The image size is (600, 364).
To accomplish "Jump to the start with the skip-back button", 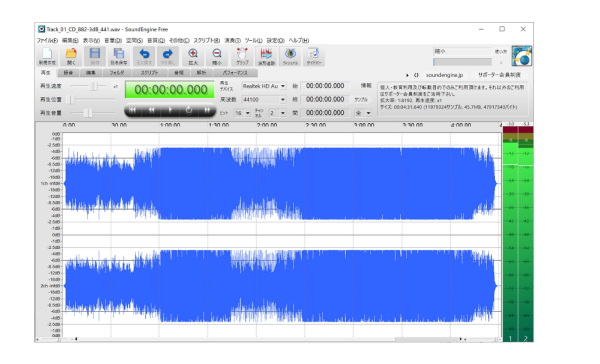I will (x=132, y=110).
